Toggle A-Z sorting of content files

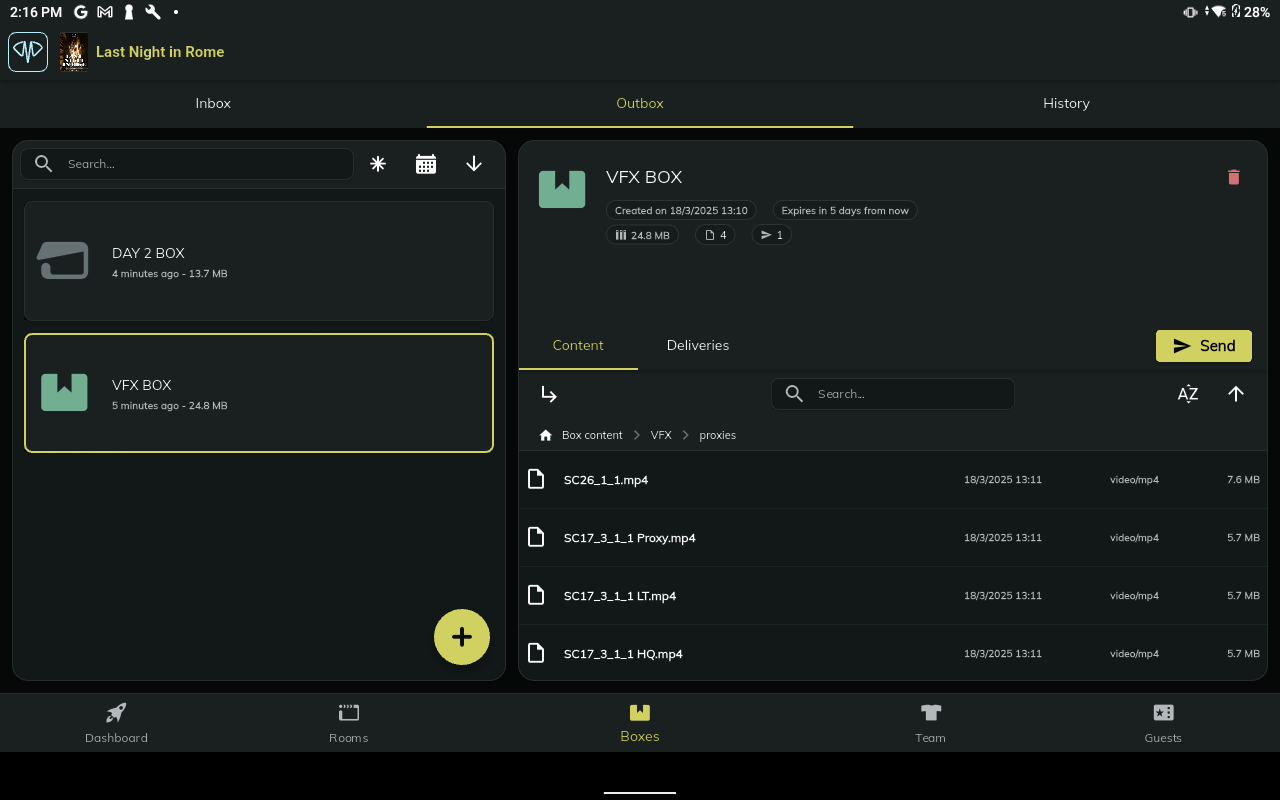[x=1187, y=394]
